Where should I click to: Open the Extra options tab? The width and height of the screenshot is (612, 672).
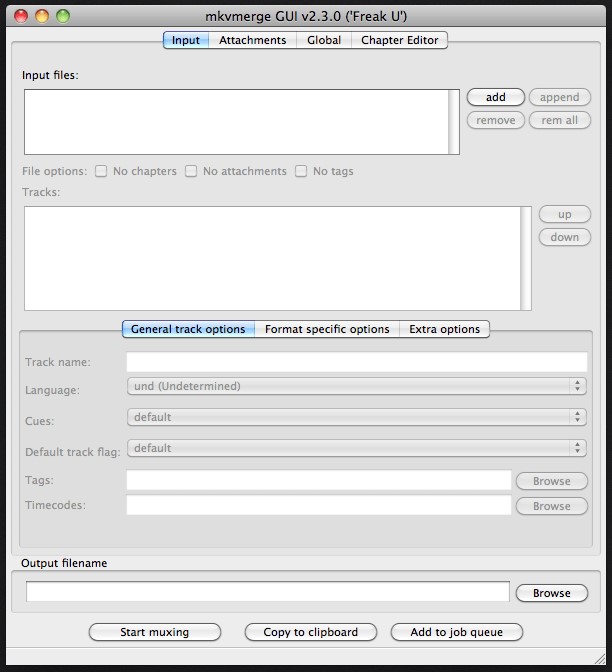pos(444,329)
